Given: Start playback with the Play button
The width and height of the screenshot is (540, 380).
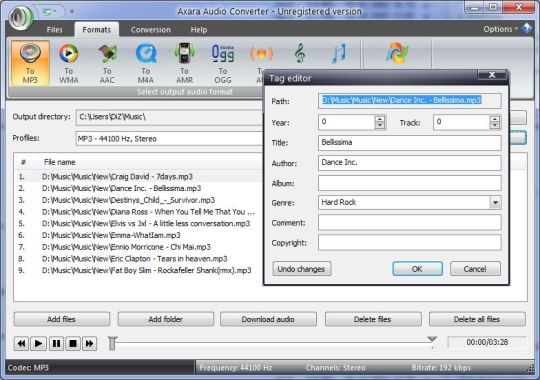Looking at the screenshot, I should point(39,343).
